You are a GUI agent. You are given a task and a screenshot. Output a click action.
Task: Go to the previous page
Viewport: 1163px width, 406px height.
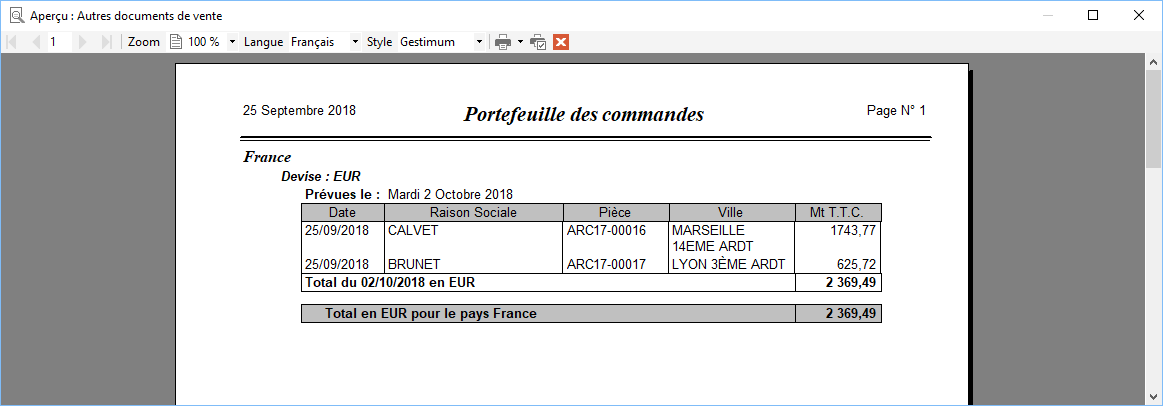click(x=36, y=42)
